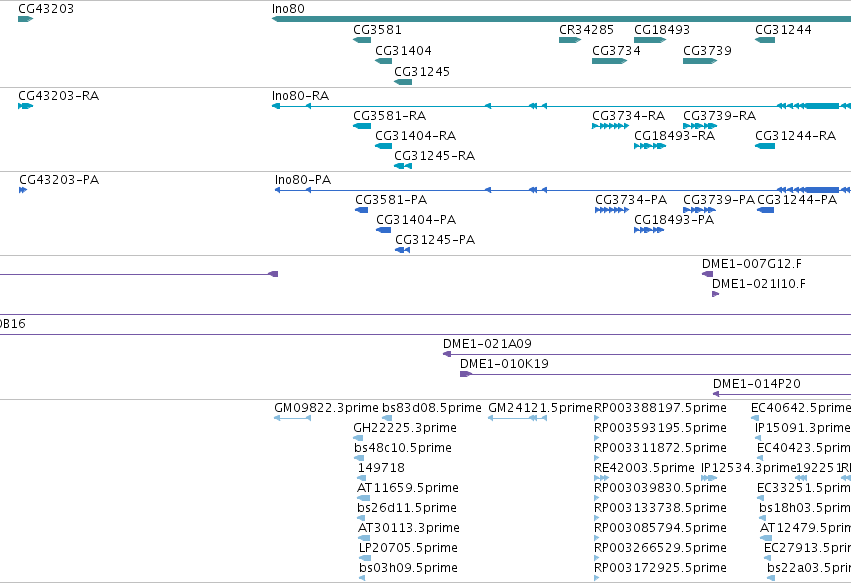This screenshot has height=583, width=851.
Task: Select the CG18493-RA transcript
Action: [x=650, y=146]
